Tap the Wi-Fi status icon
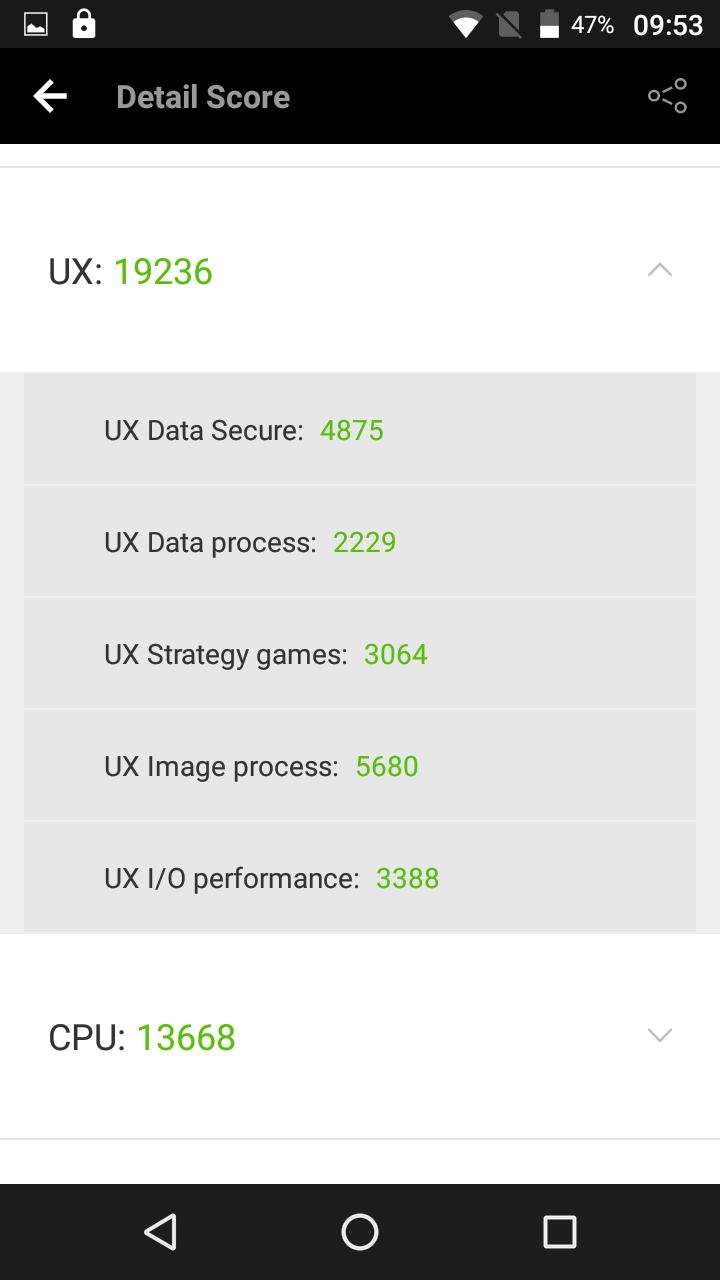This screenshot has height=1280, width=720. (x=466, y=25)
